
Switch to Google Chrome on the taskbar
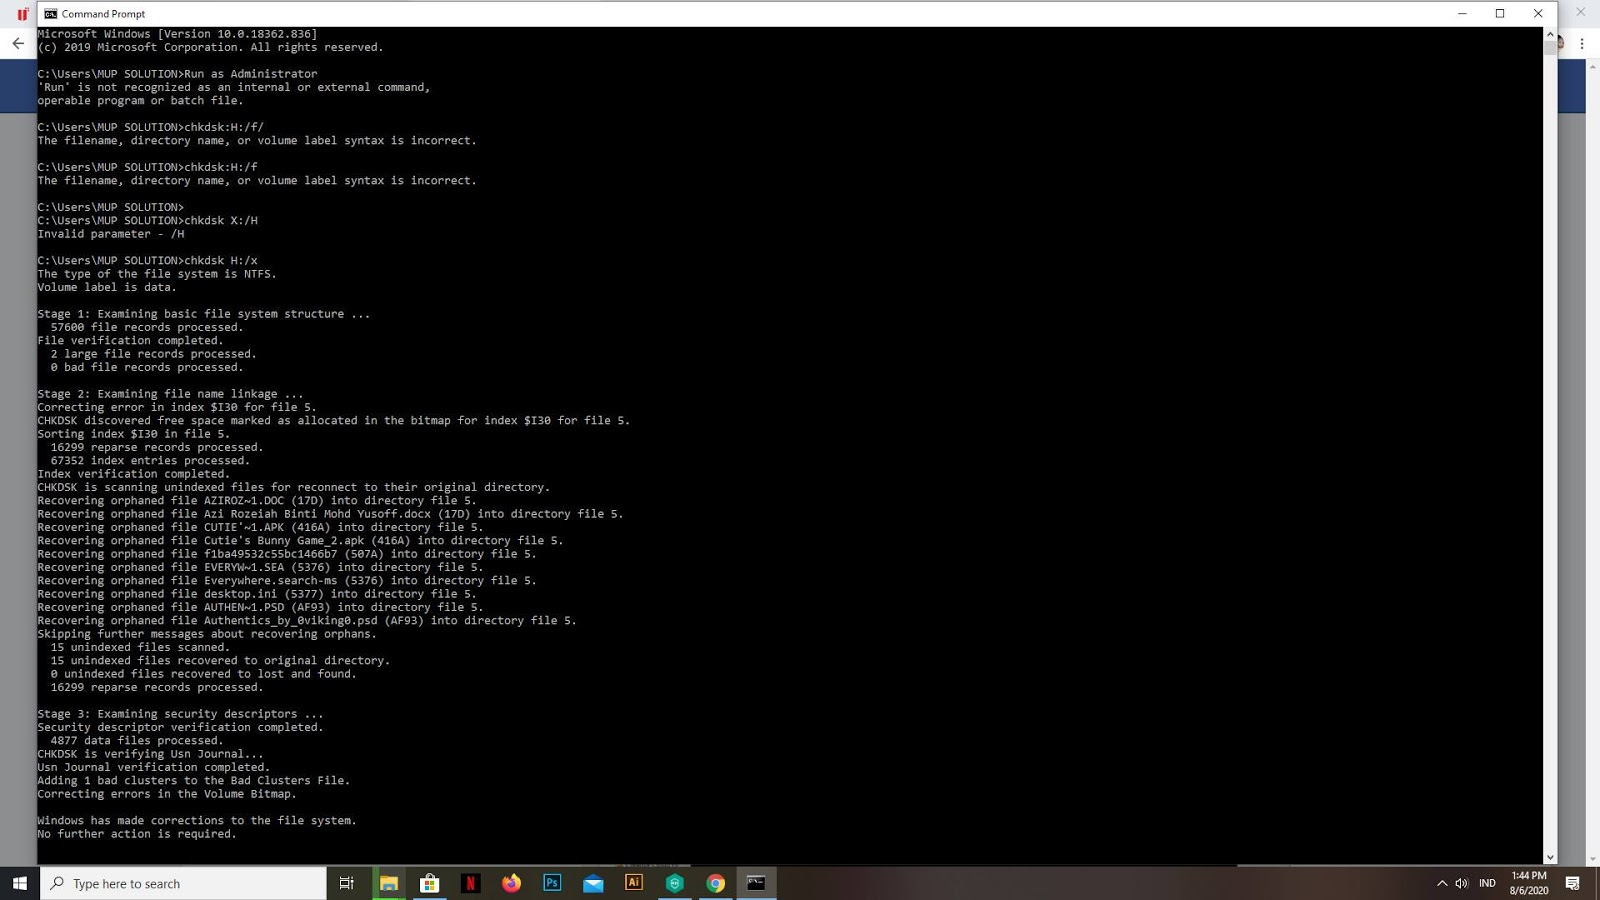716,883
